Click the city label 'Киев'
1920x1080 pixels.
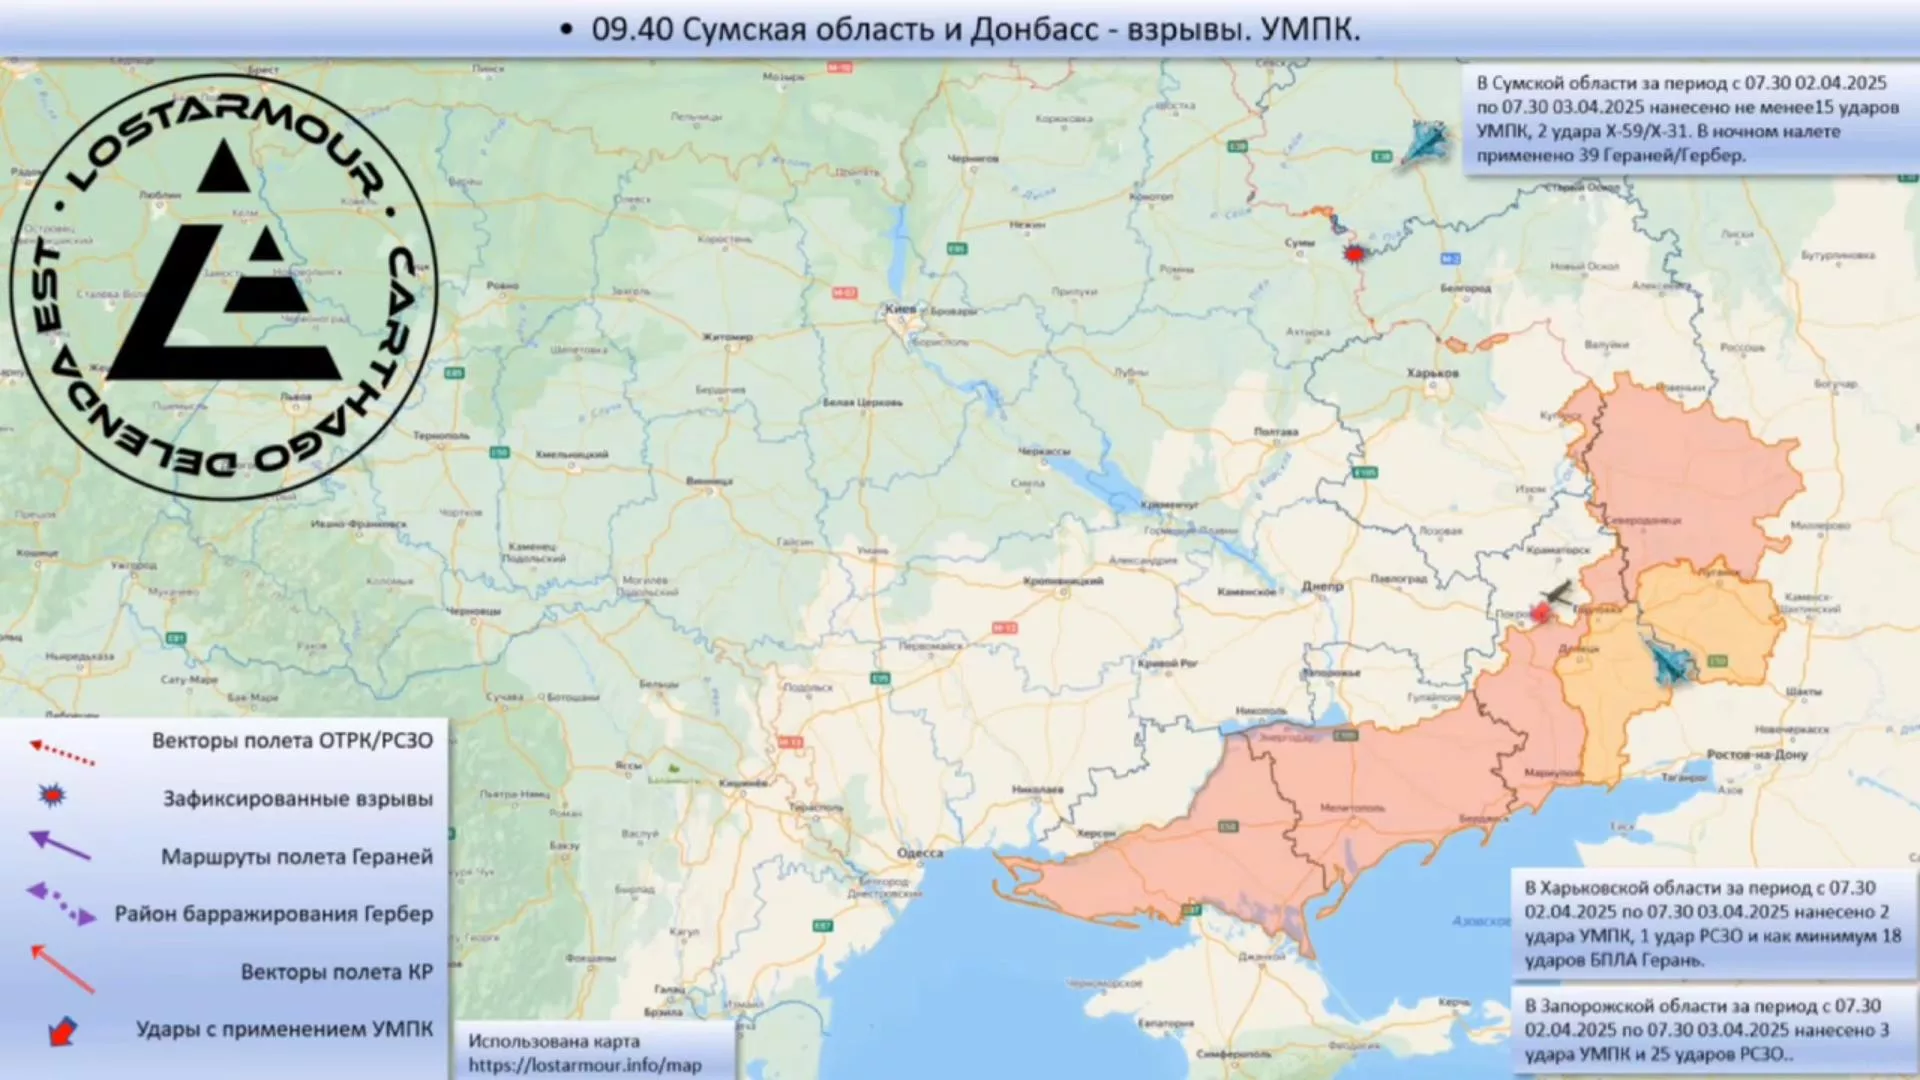900,309
